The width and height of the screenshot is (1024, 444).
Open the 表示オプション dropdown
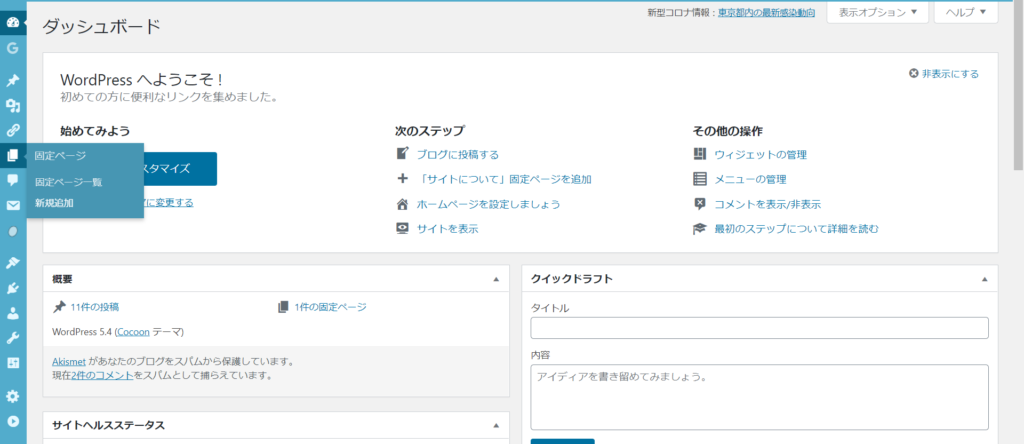pos(878,12)
